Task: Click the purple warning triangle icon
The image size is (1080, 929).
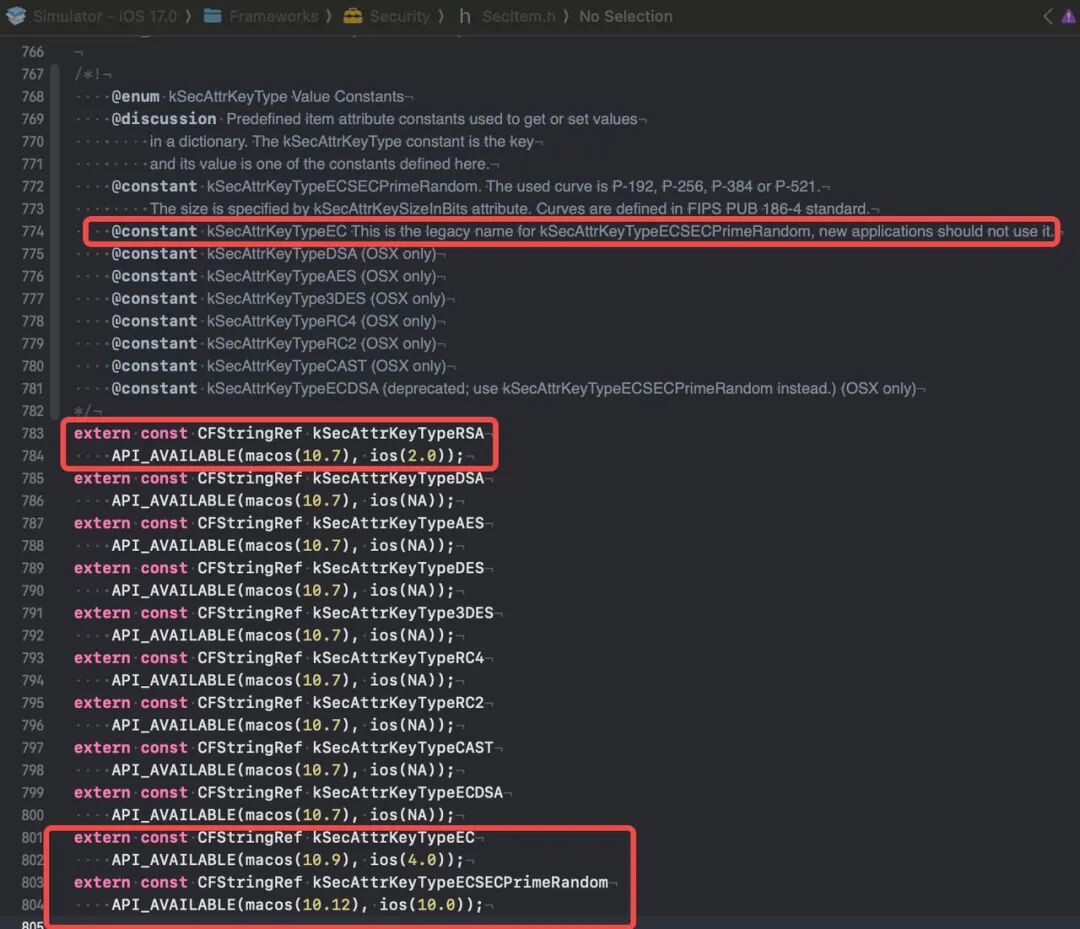Action: [1068, 17]
